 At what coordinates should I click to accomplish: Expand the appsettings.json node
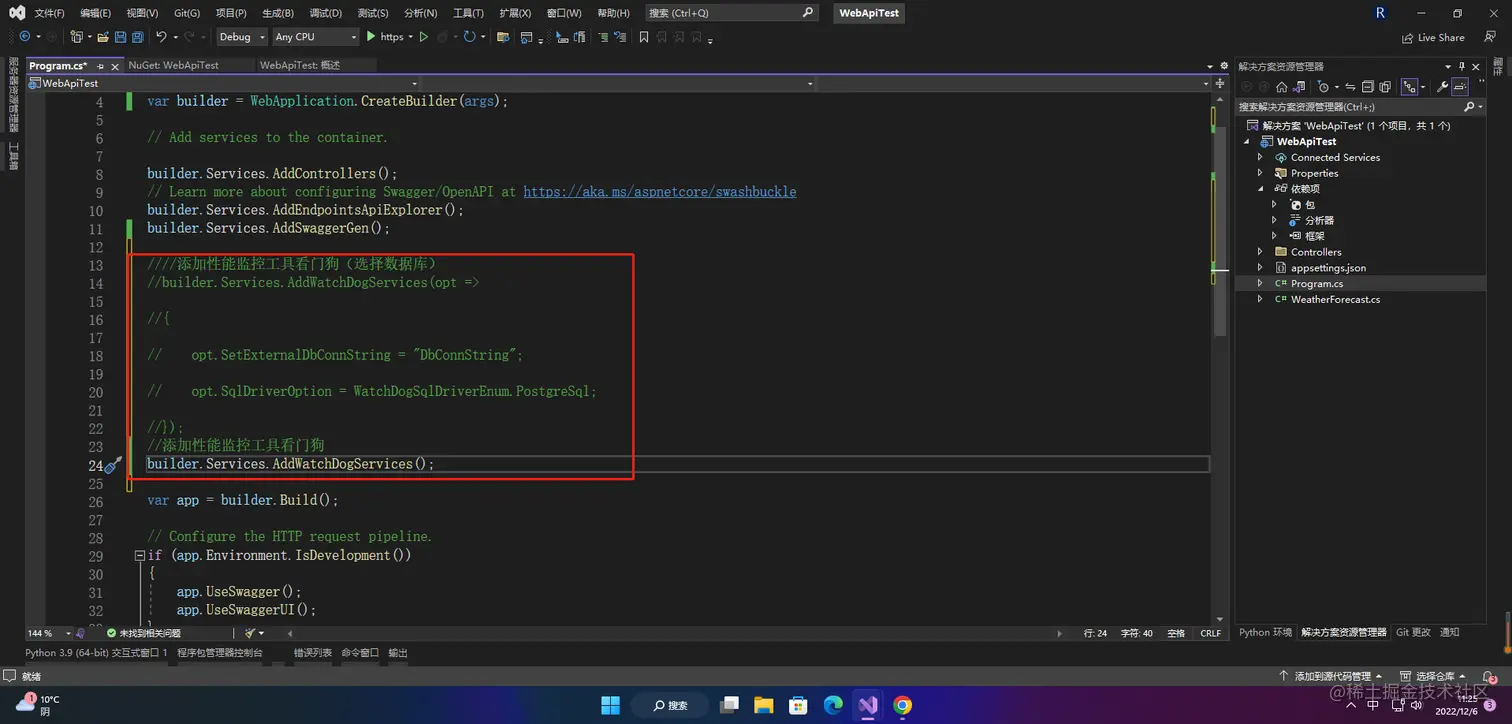[1261, 268]
